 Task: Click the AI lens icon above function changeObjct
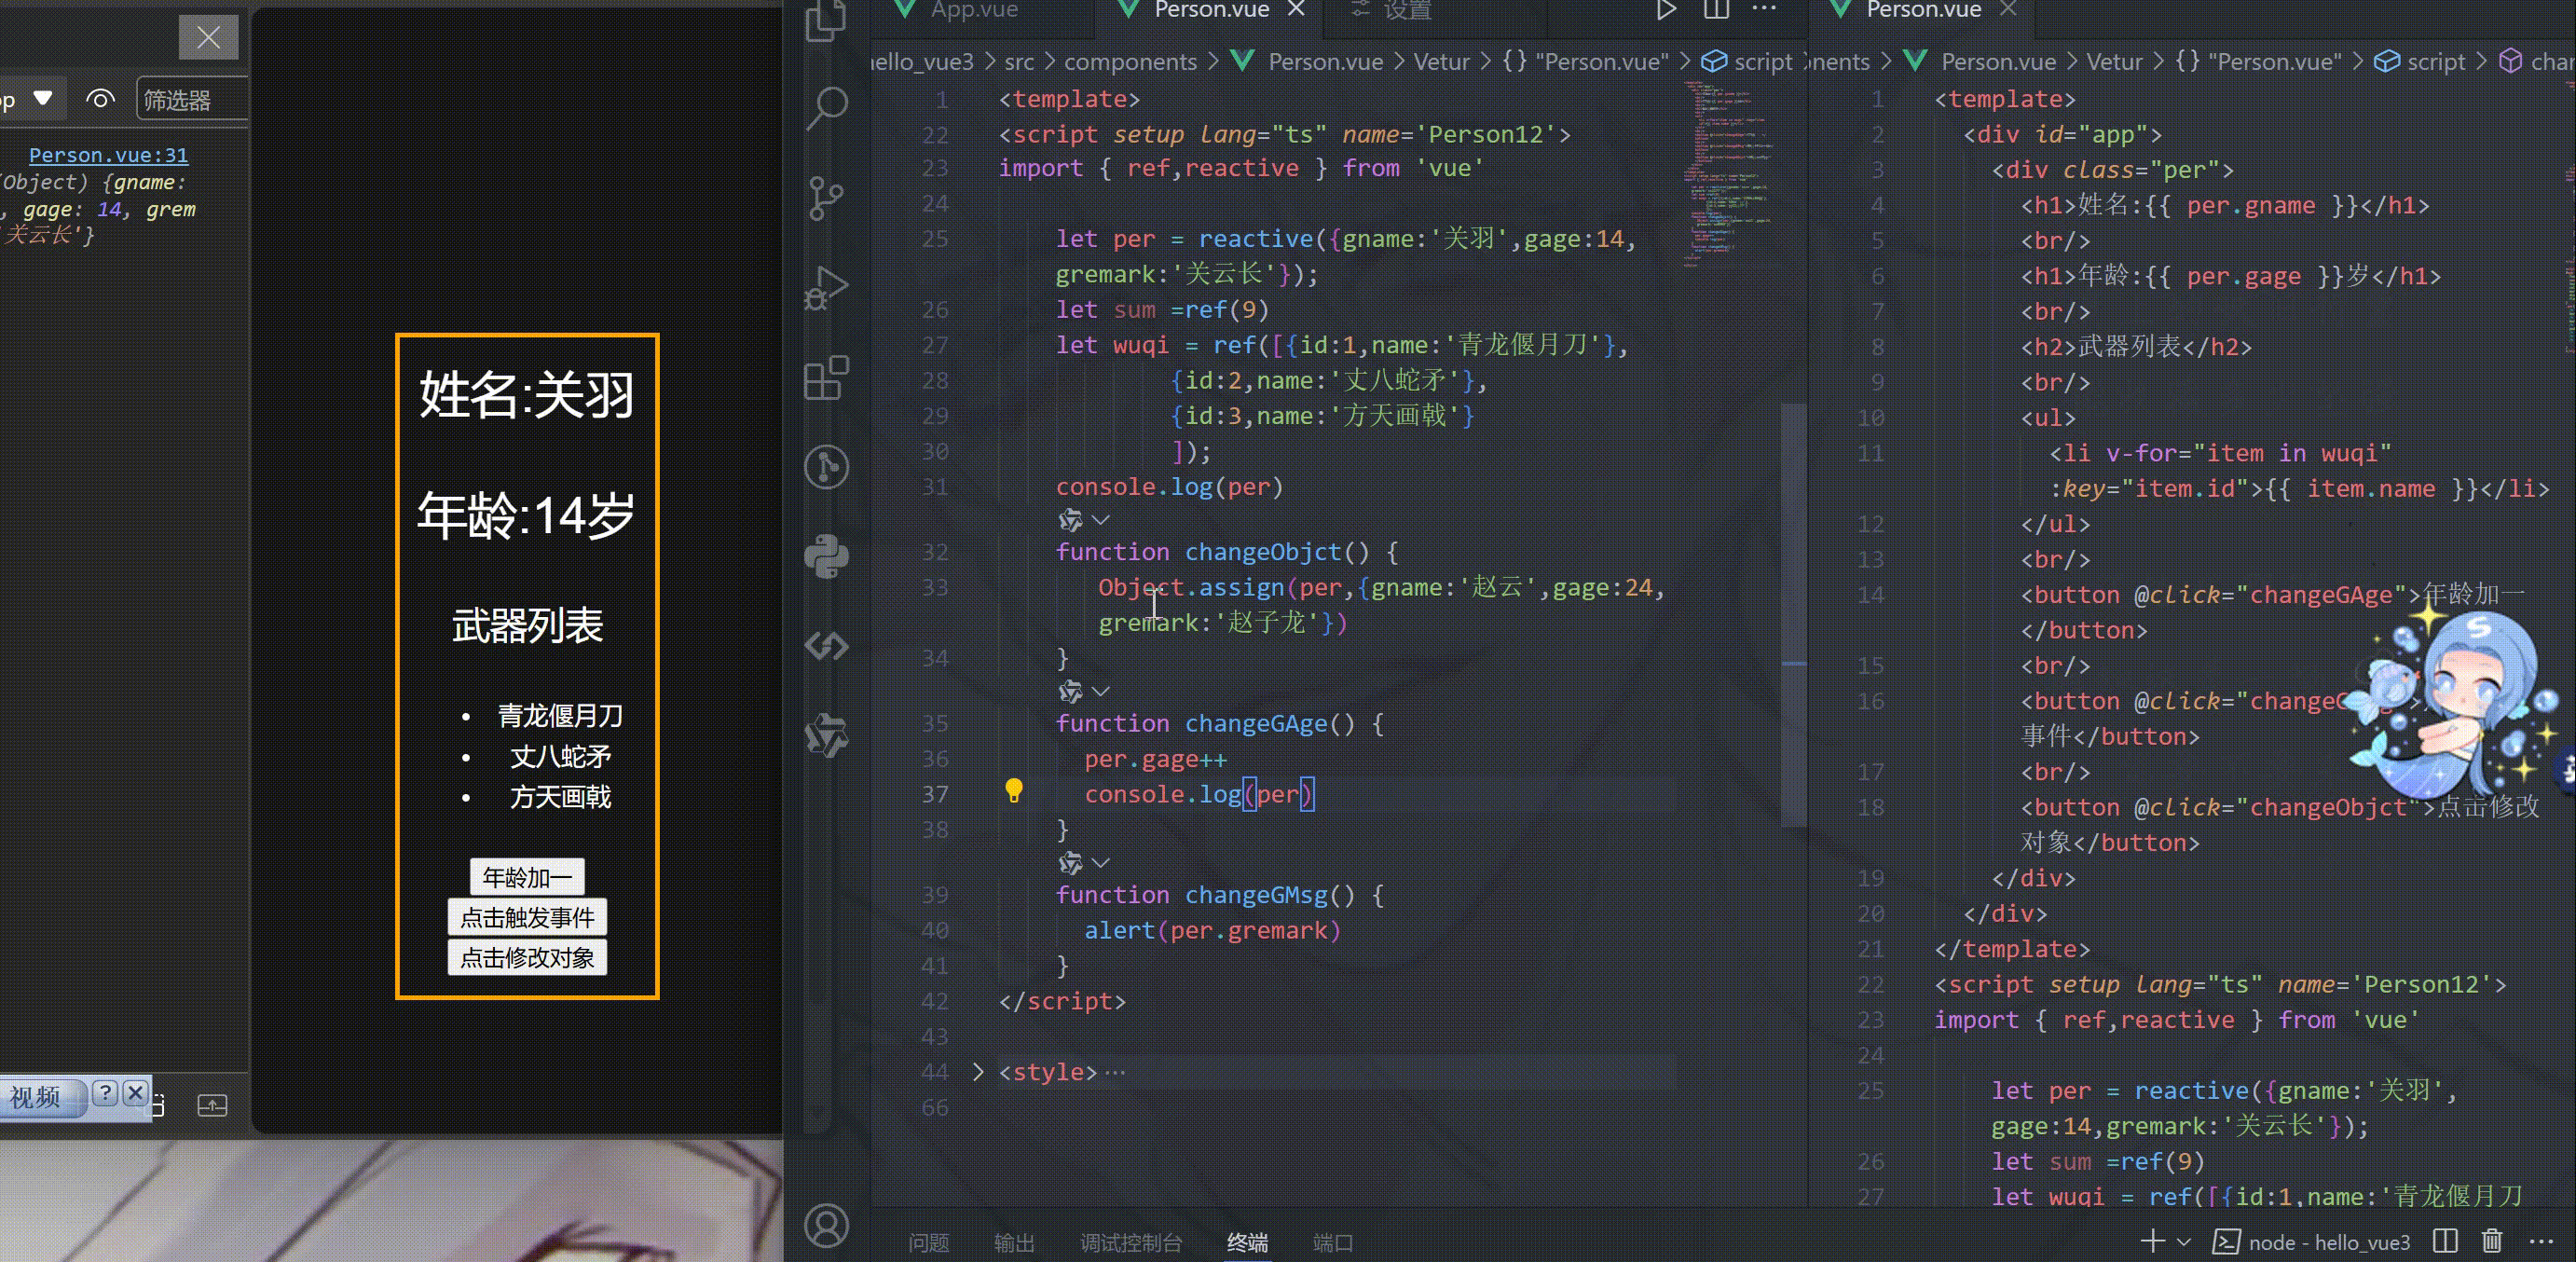pos(1071,520)
